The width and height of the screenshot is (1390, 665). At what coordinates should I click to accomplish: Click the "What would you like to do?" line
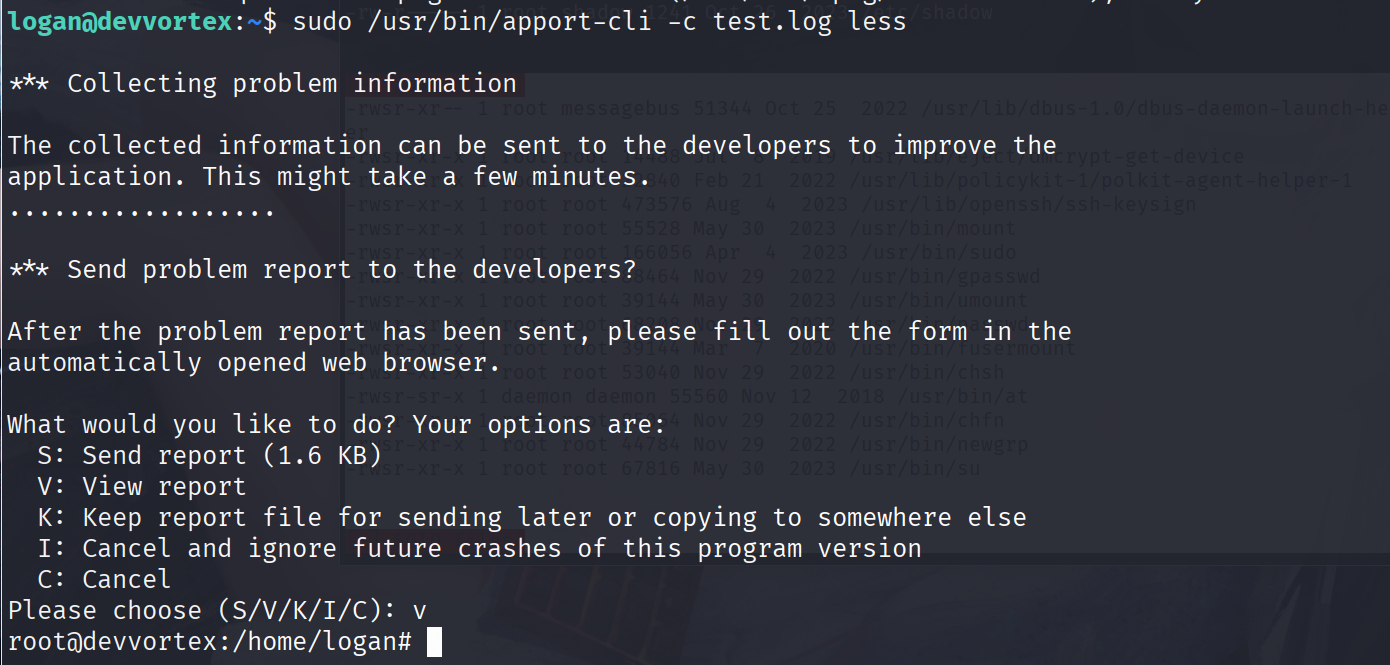click(336, 425)
